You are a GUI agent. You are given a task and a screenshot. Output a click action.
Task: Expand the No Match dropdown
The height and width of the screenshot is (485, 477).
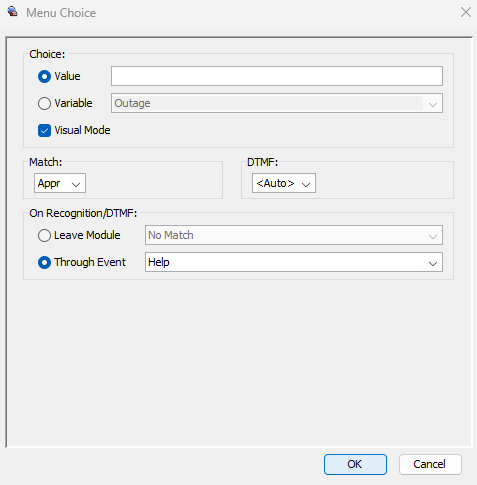[x=294, y=235]
